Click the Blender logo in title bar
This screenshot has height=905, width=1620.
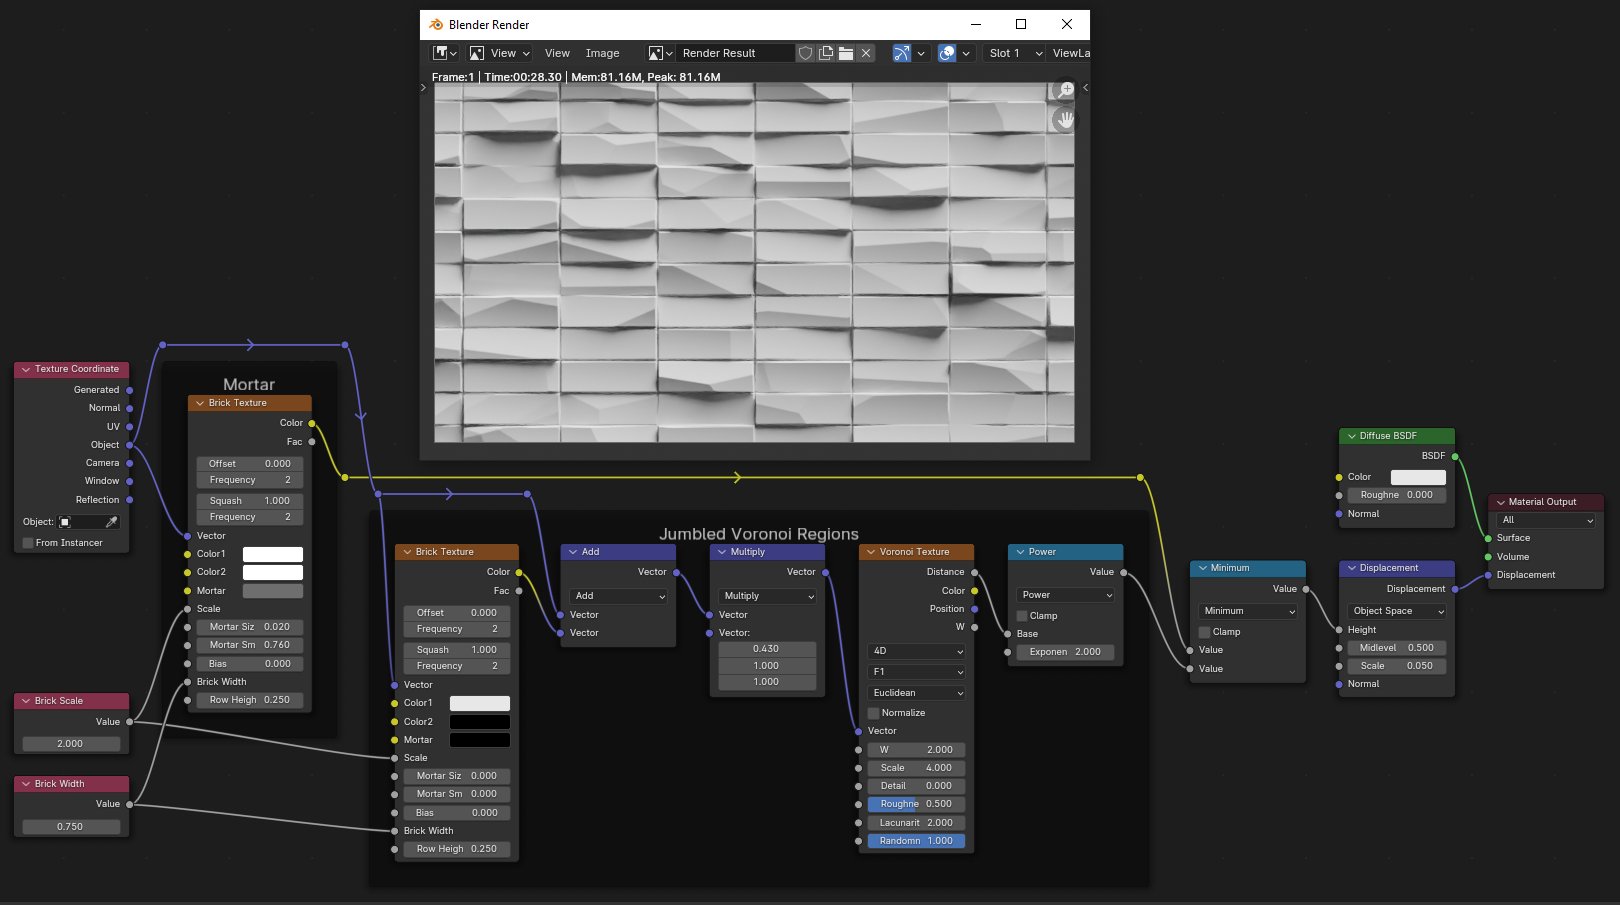(x=436, y=24)
